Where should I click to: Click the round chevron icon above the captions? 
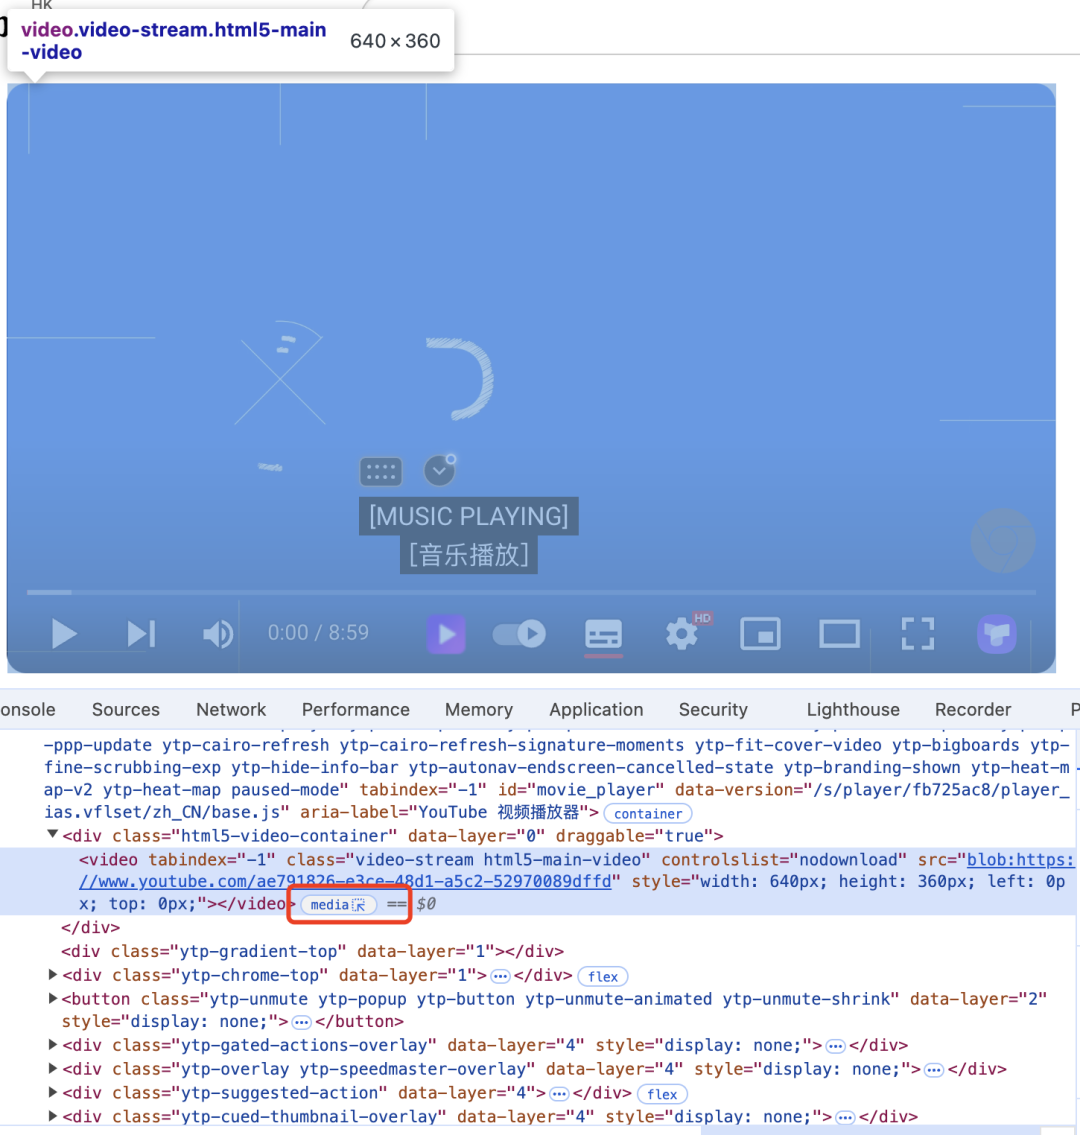439,471
